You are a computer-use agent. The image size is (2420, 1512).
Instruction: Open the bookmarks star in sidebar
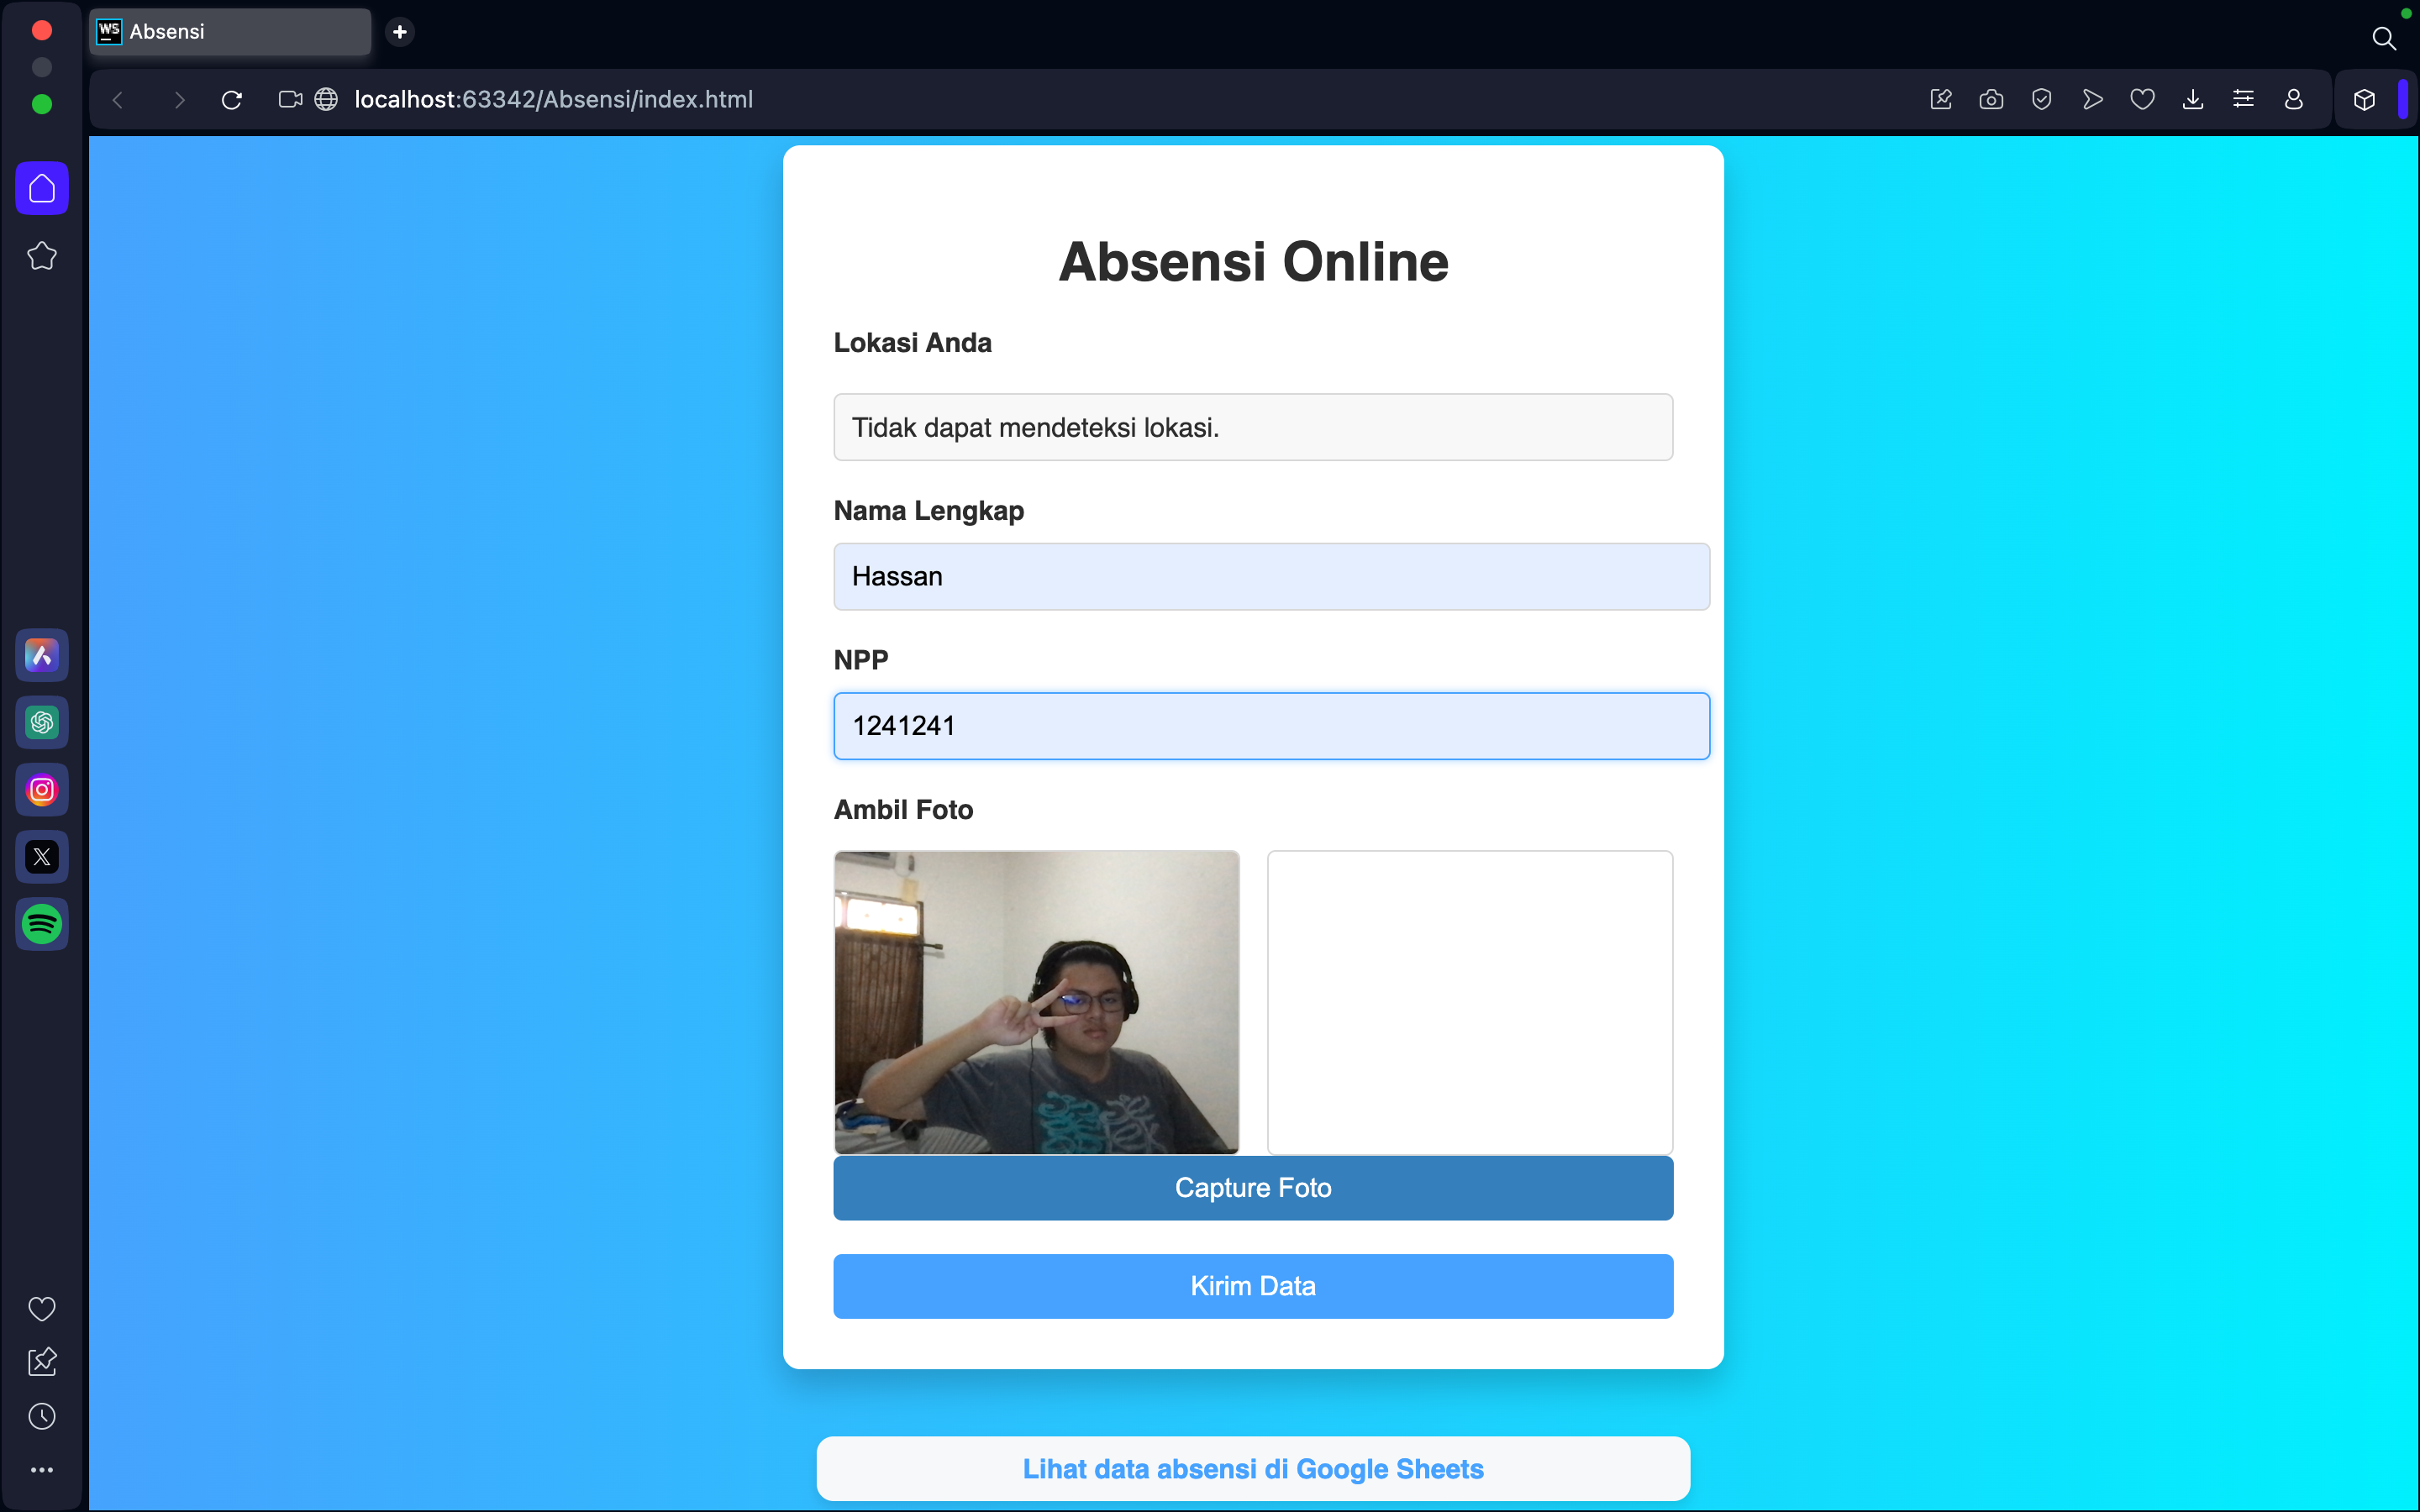click(x=42, y=256)
